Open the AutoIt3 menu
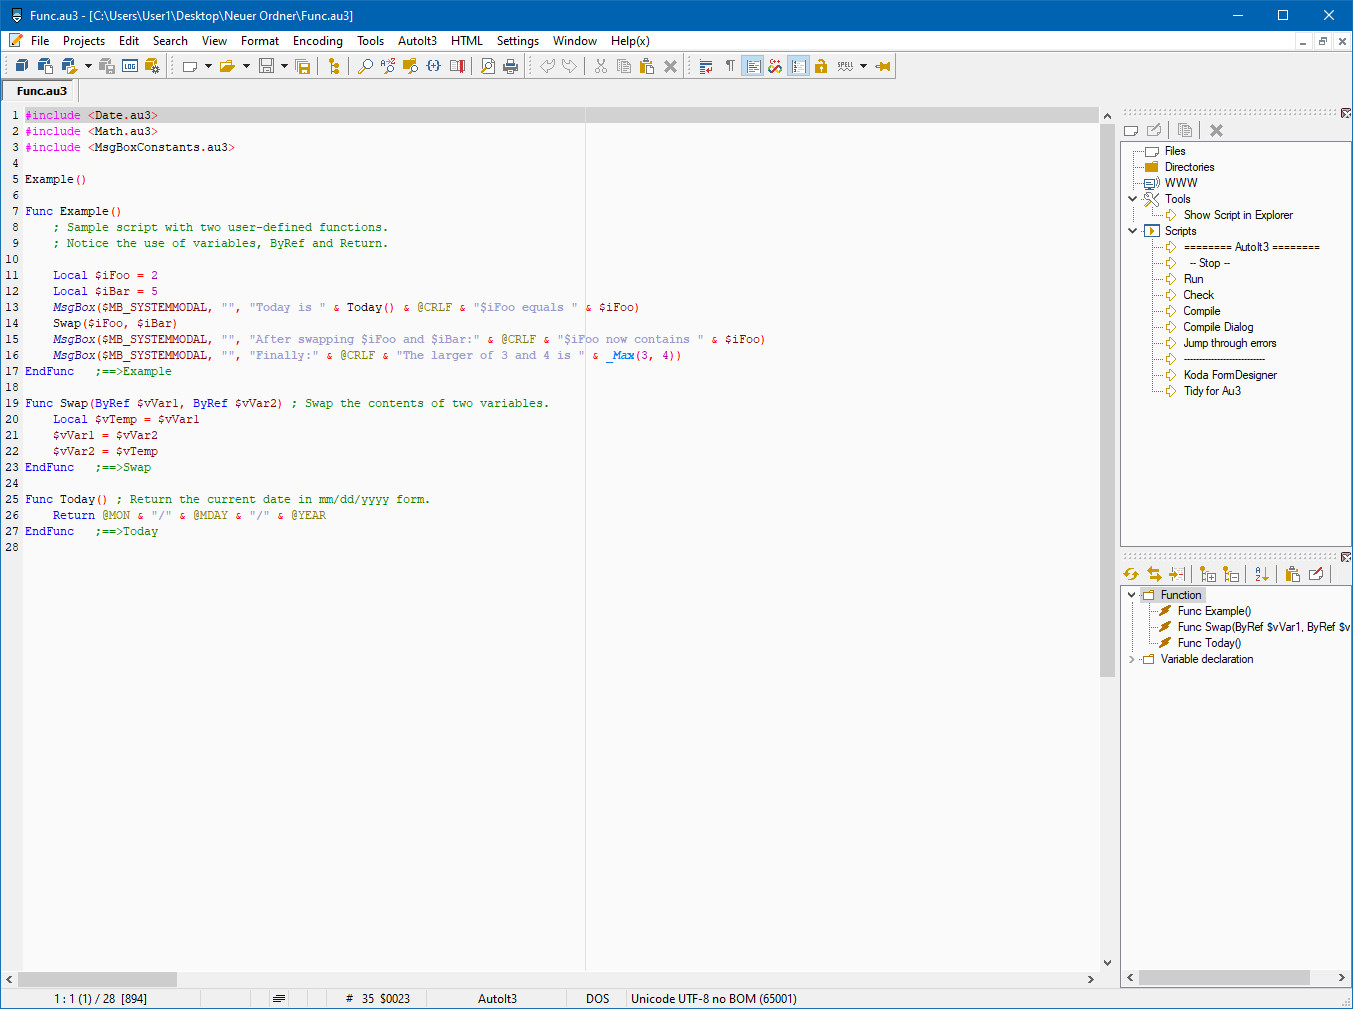Viewport: 1353px width, 1009px height. 417,41
